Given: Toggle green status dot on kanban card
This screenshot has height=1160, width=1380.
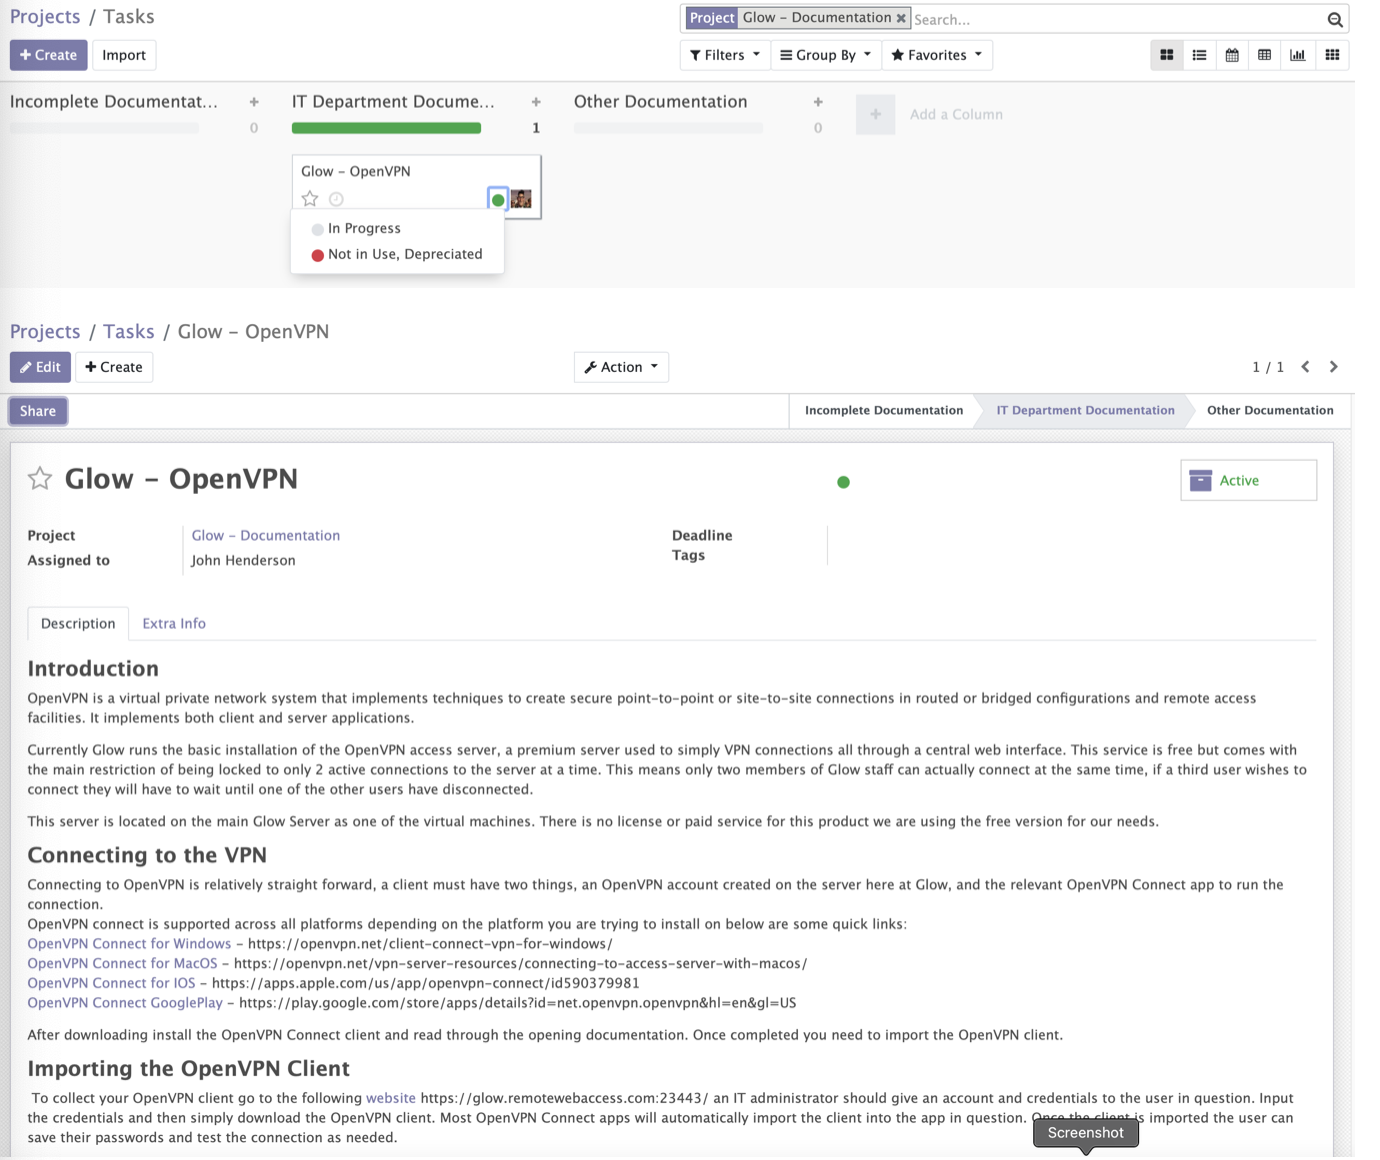Looking at the screenshot, I should 498,199.
